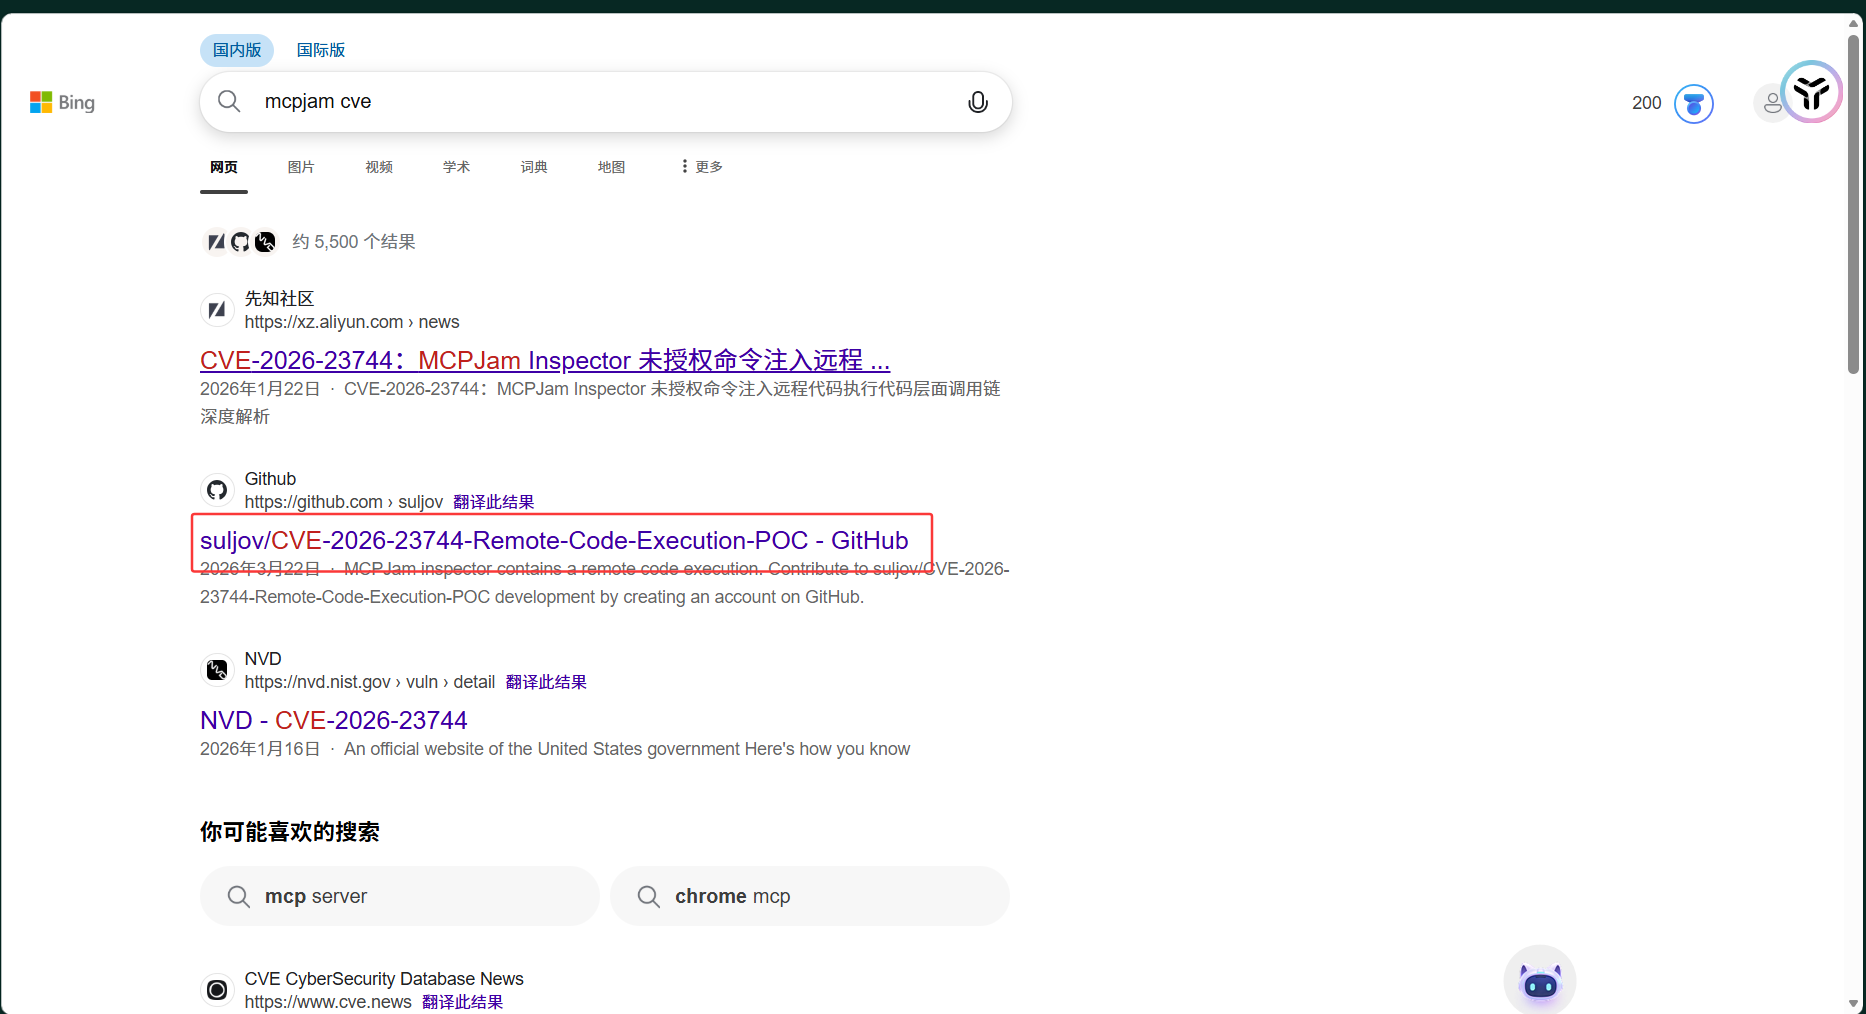1866x1014 pixels.
Task: Open the chat robot assistant icon
Action: click(x=1539, y=982)
